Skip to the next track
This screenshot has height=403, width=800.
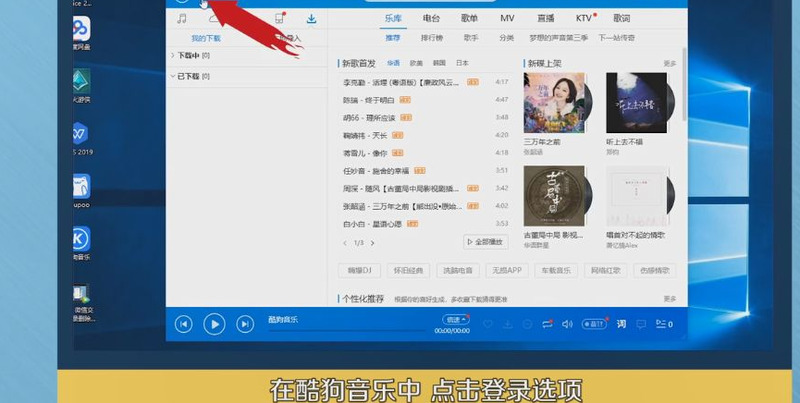(x=245, y=324)
